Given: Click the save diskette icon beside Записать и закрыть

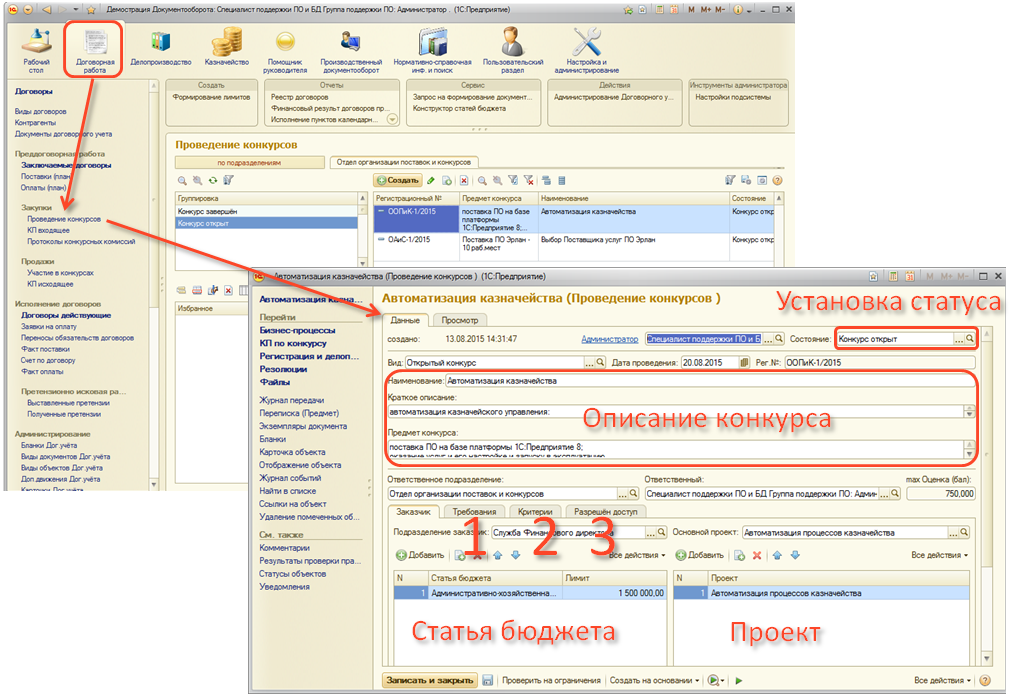Looking at the screenshot, I should point(488,681).
